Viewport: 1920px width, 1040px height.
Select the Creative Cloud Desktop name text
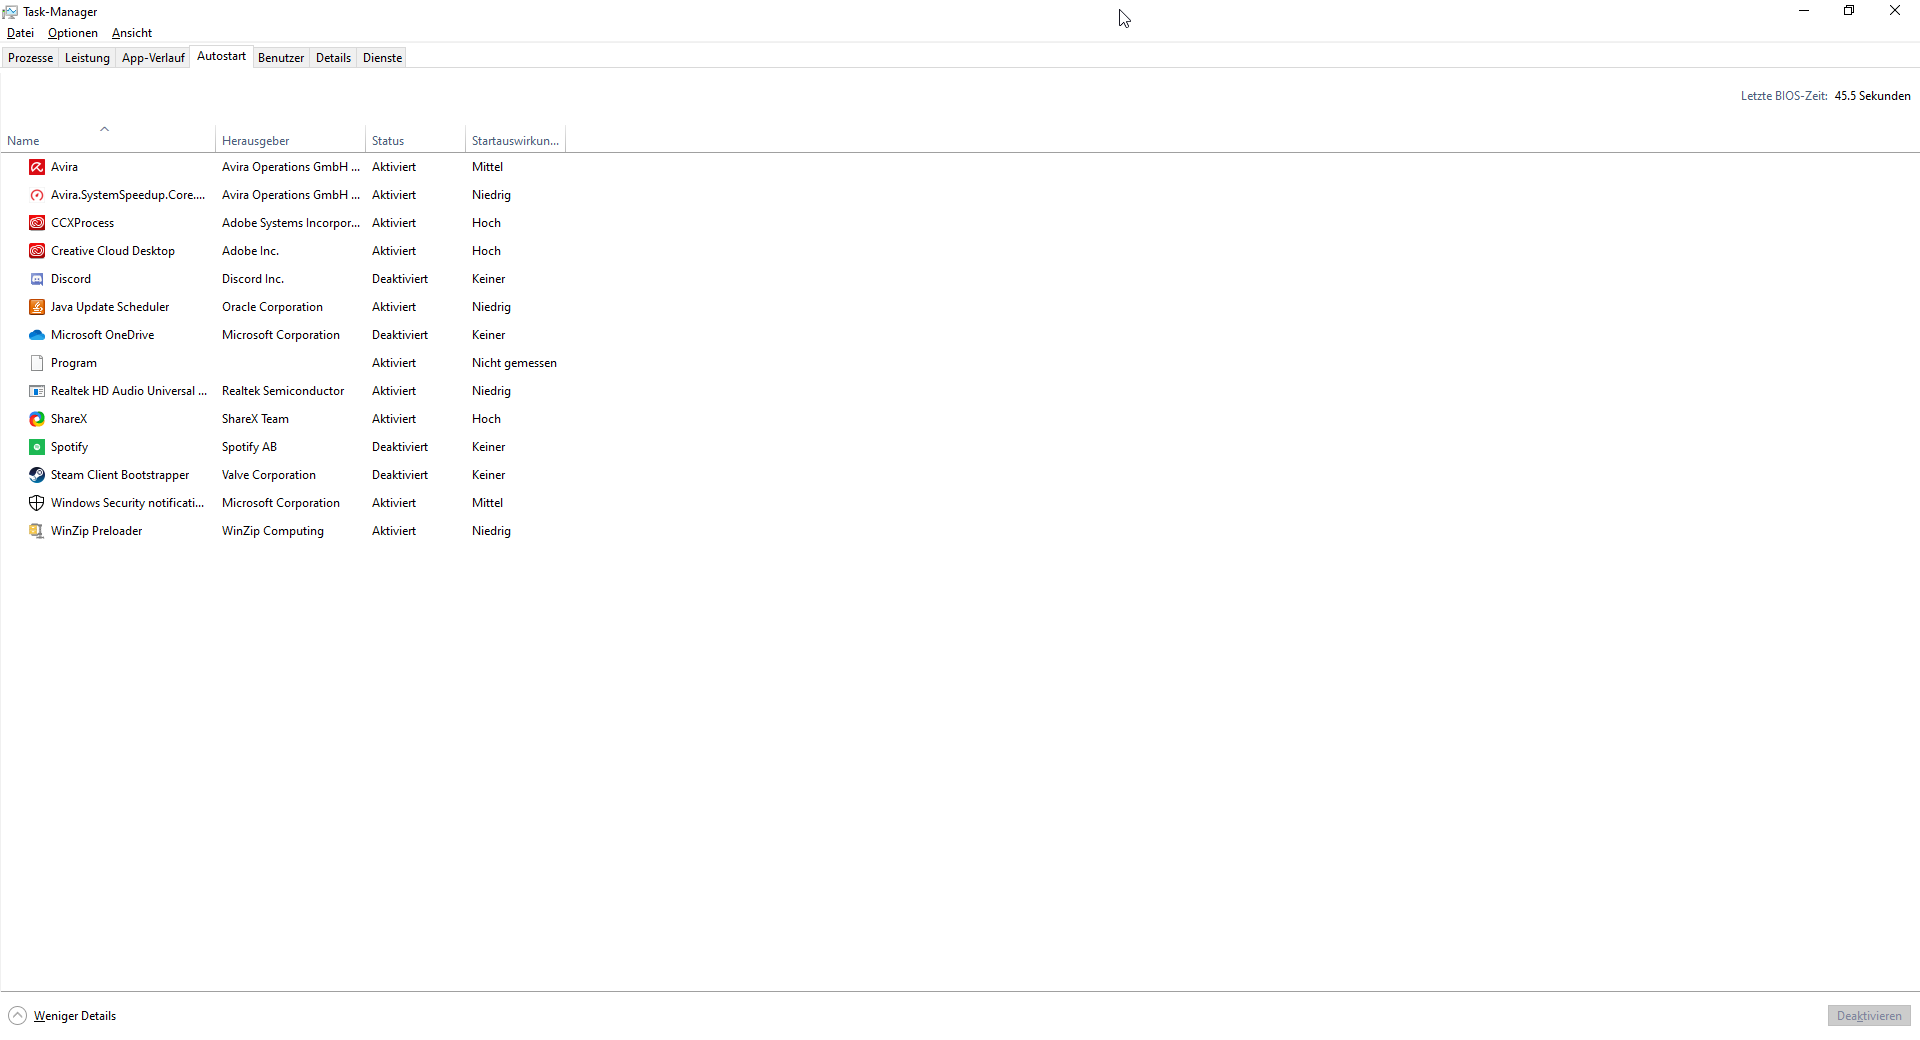pyautogui.click(x=113, y=251)
